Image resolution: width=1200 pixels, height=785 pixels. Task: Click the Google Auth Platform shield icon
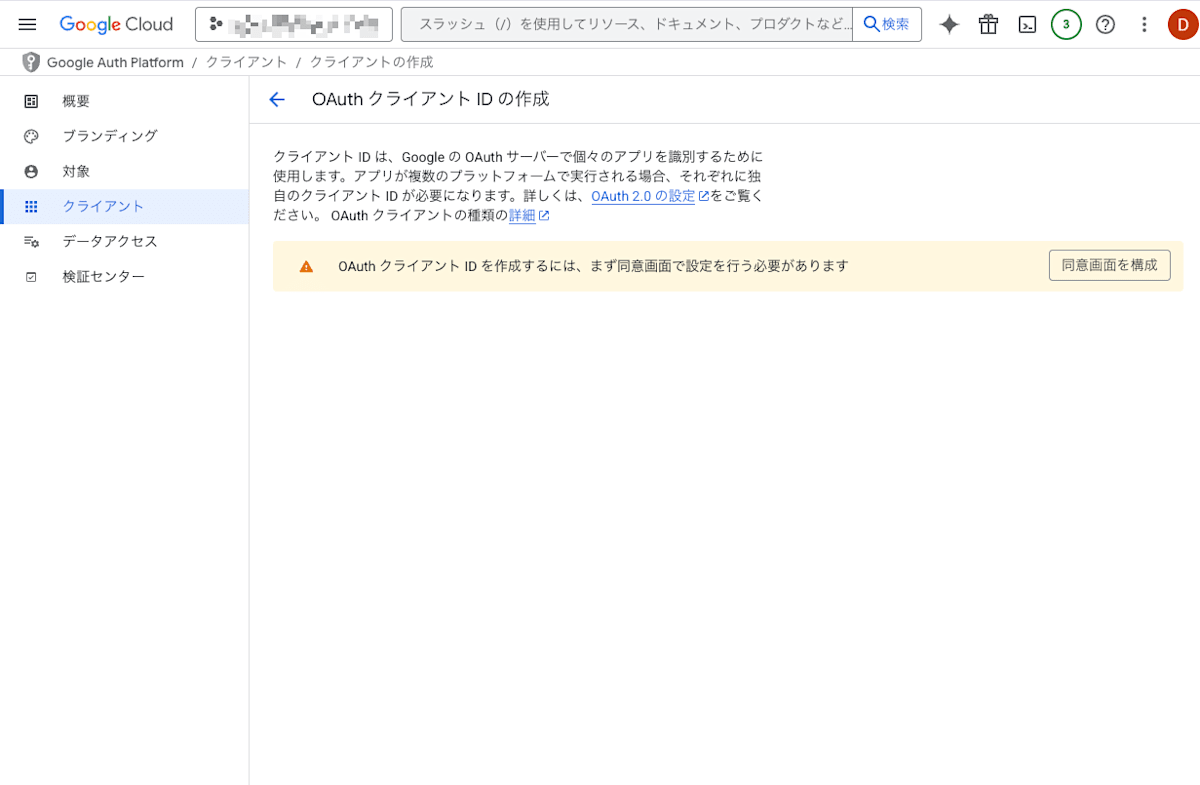pyautogui.click(x=31, y=62)
